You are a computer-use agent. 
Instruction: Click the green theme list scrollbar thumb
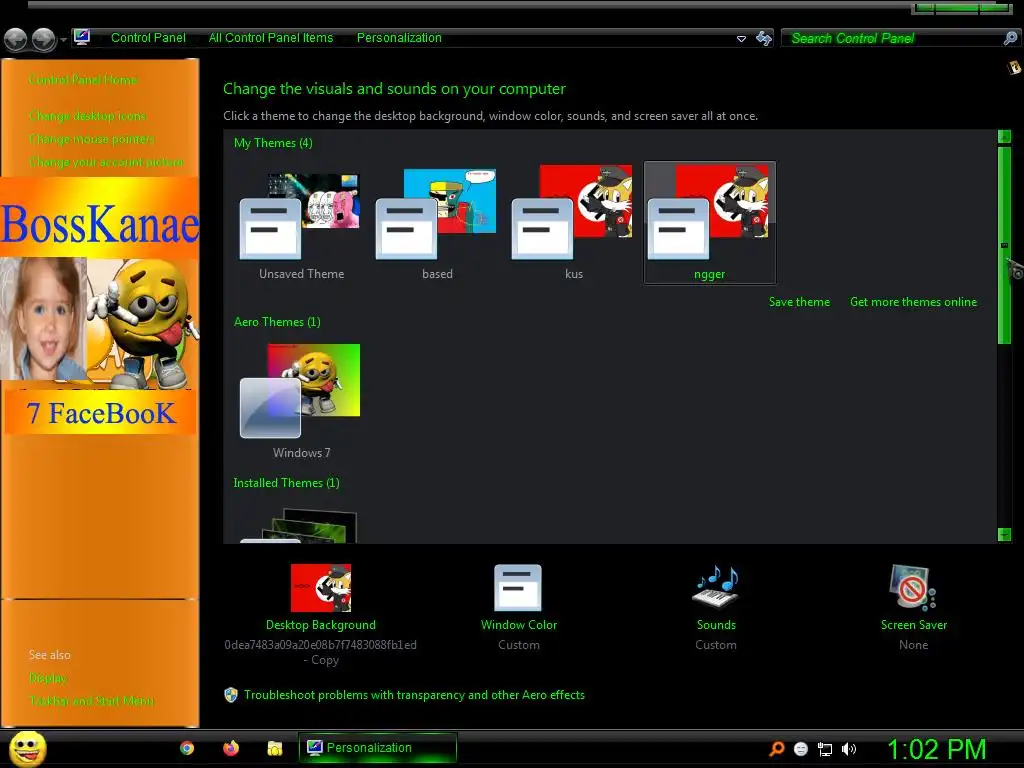[1004, 245]
